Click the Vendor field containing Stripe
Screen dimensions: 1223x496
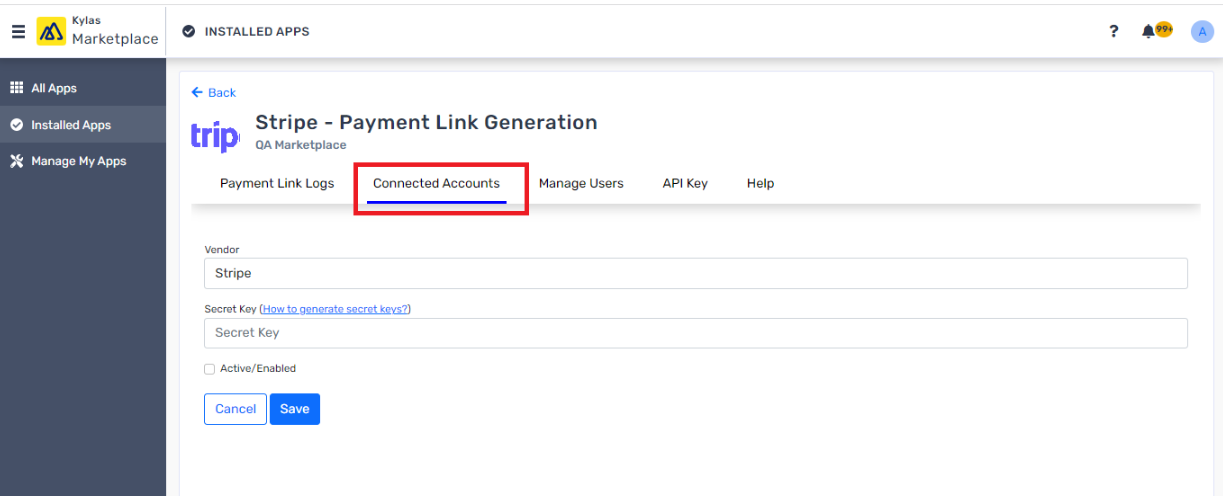(696, 273)
